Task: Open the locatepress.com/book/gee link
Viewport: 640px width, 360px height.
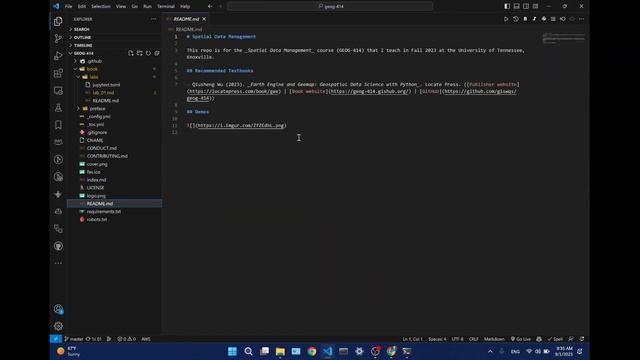Action: coord(234,91)
